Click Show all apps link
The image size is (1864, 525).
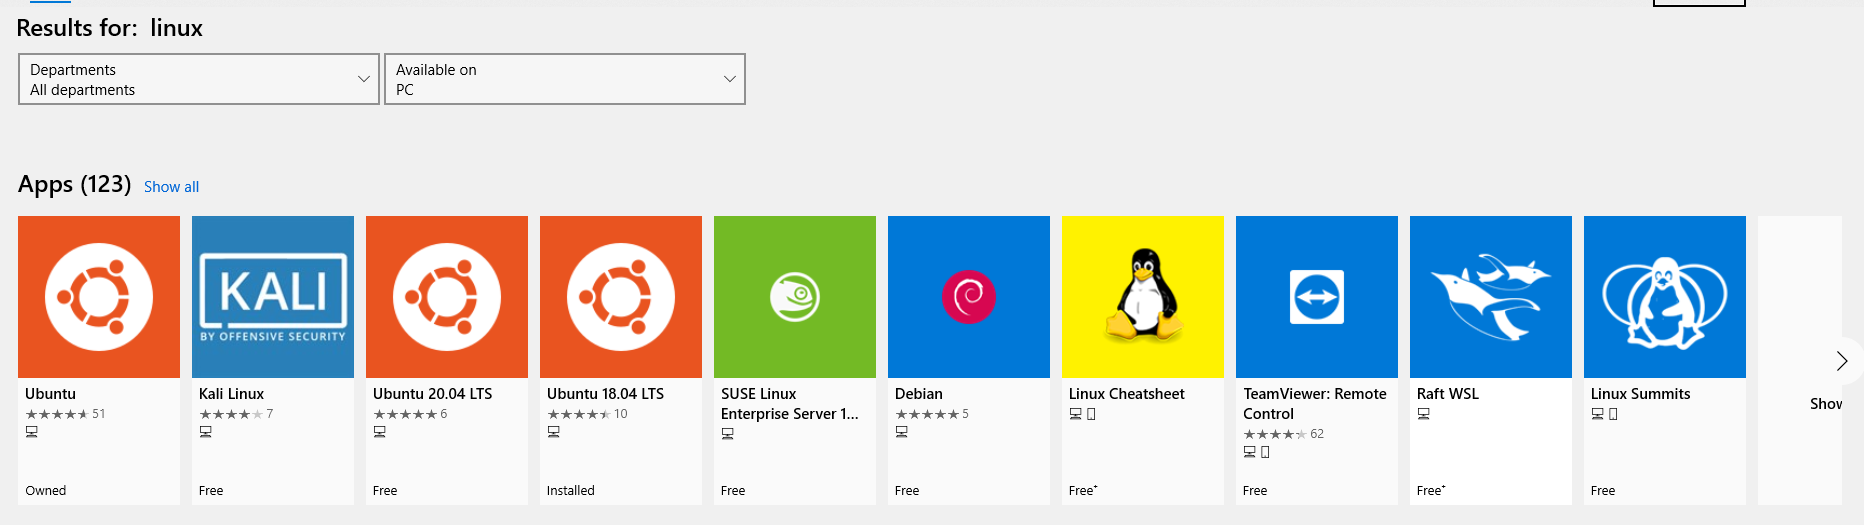(x=171, y=187)
